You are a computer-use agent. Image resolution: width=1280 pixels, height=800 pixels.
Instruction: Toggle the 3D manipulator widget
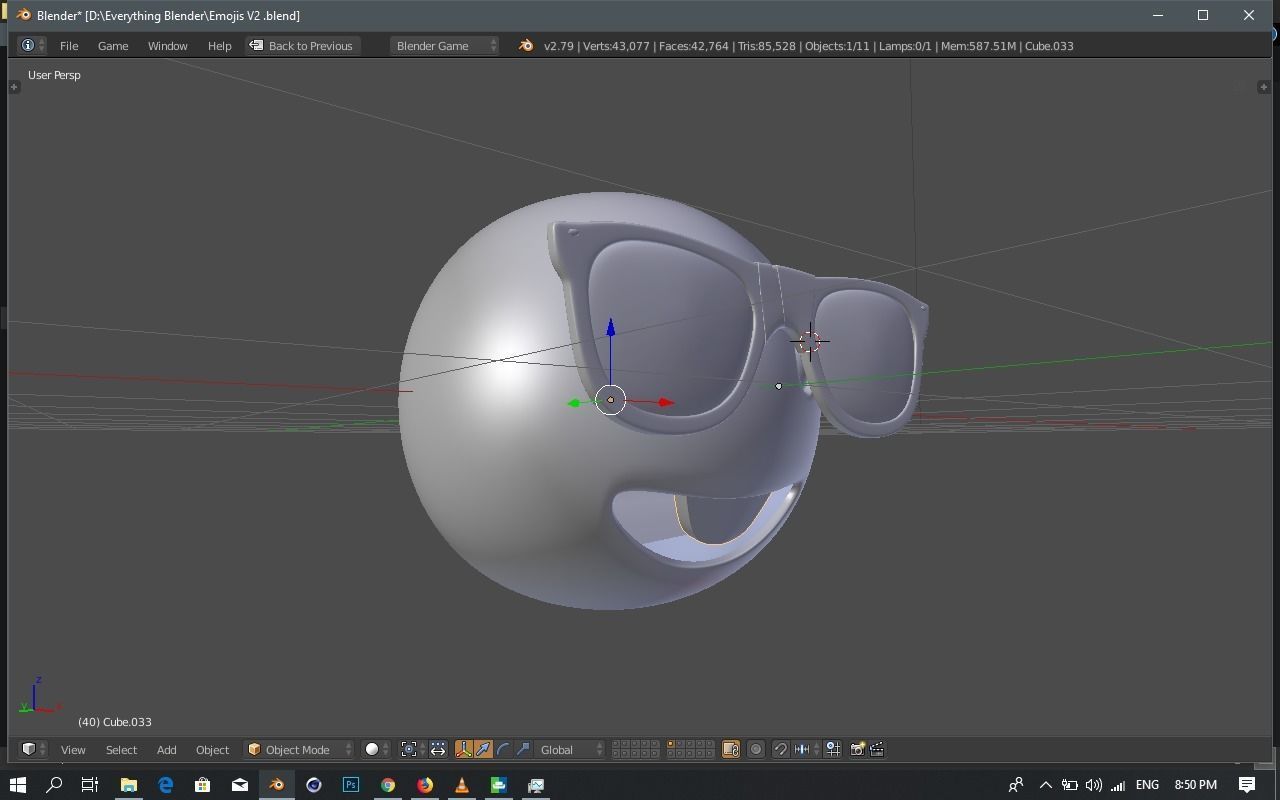464,749
